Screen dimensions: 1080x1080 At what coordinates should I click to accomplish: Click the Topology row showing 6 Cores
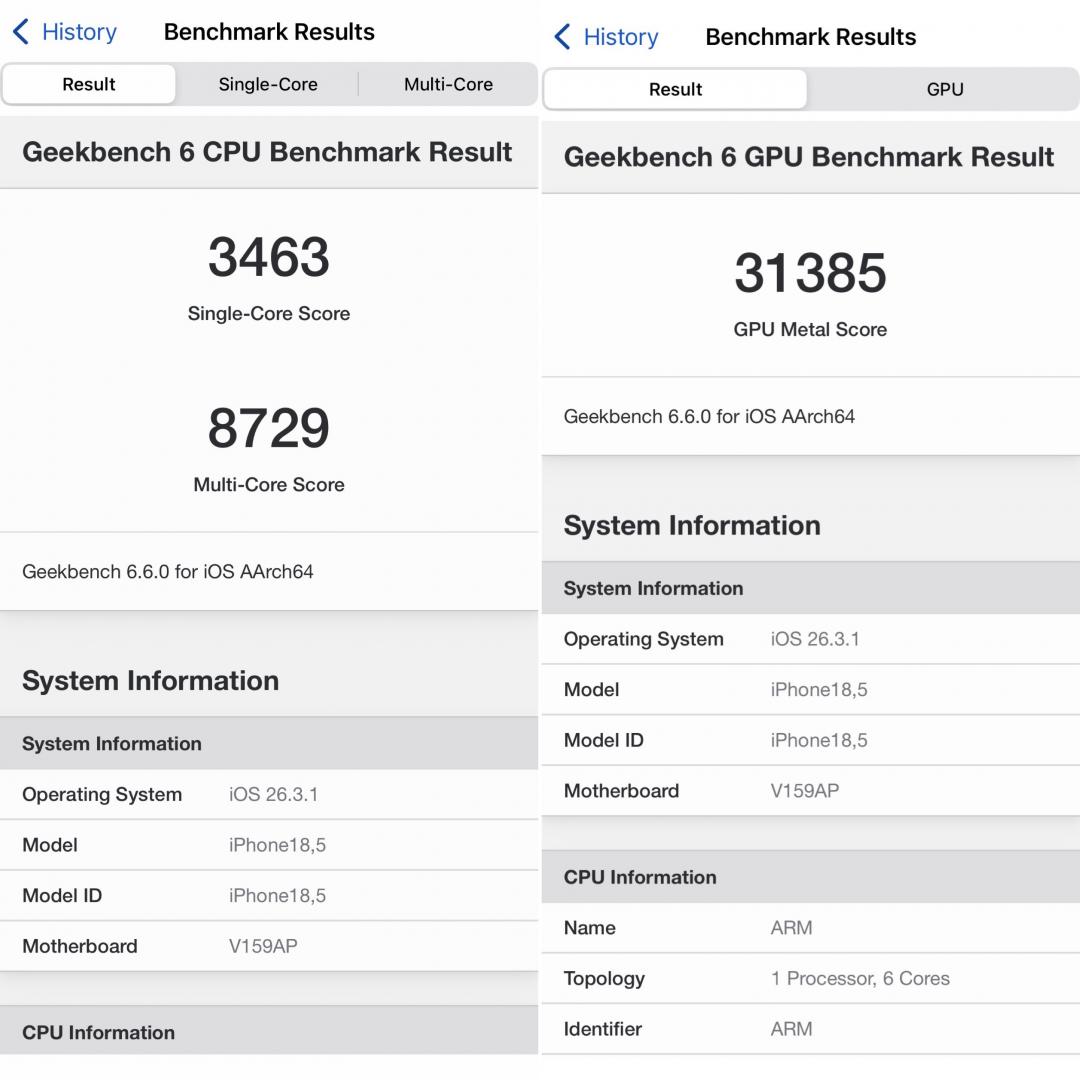pos(810,979)
